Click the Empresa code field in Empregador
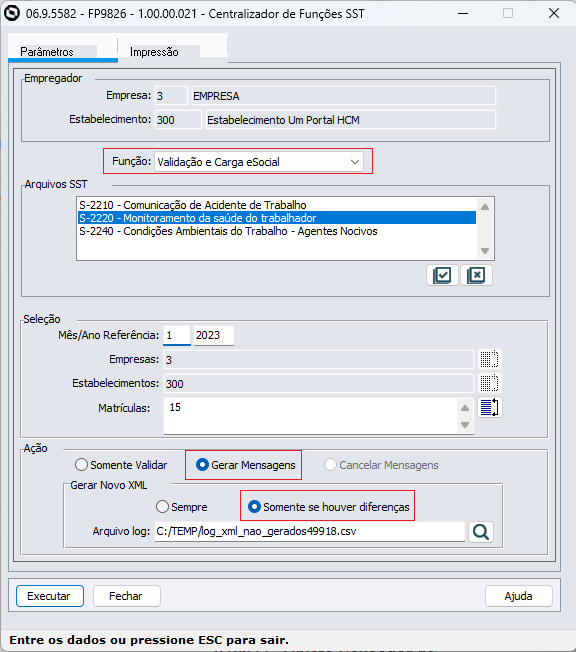The width and height of the screenshot is (576, 652). (x=171, y=96)
